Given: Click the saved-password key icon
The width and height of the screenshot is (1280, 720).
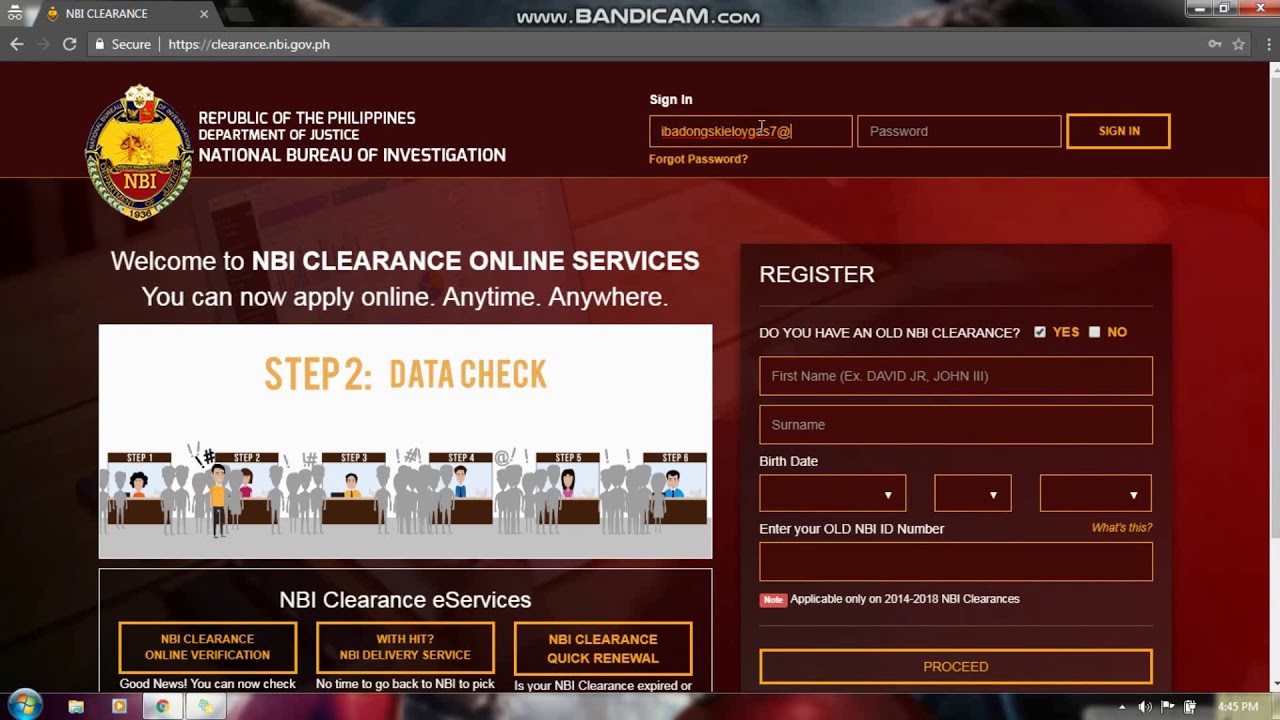Looking at the screenshot, I should [1215, 44].
